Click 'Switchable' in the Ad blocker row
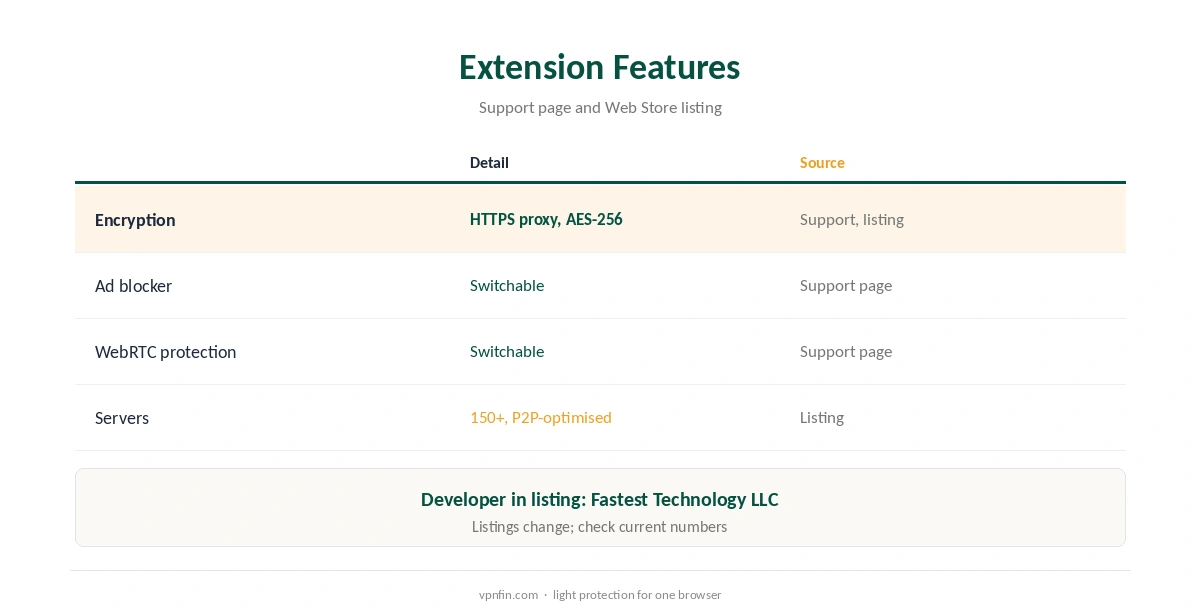Screen dimensions: 1200x614 click(507, 285)
